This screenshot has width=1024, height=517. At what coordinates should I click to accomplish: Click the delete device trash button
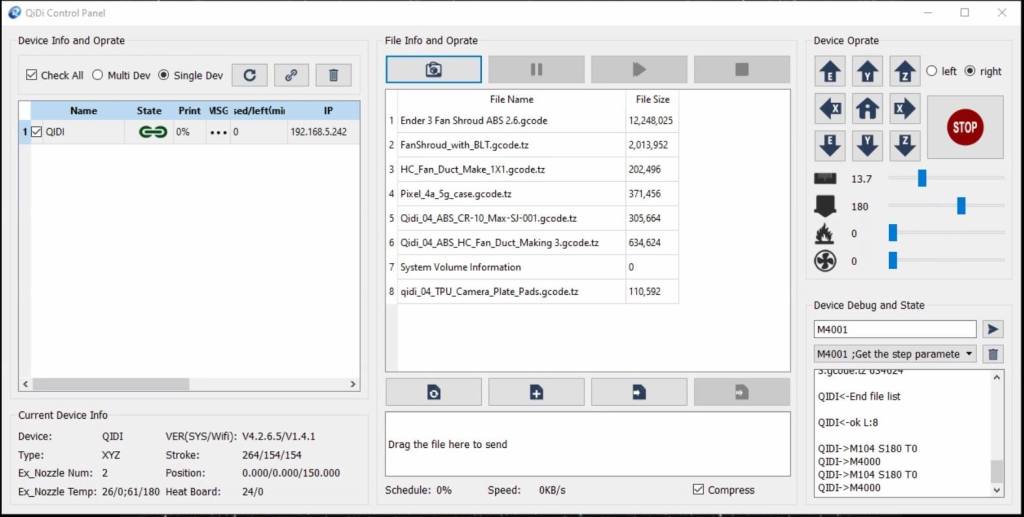[334, 75]
